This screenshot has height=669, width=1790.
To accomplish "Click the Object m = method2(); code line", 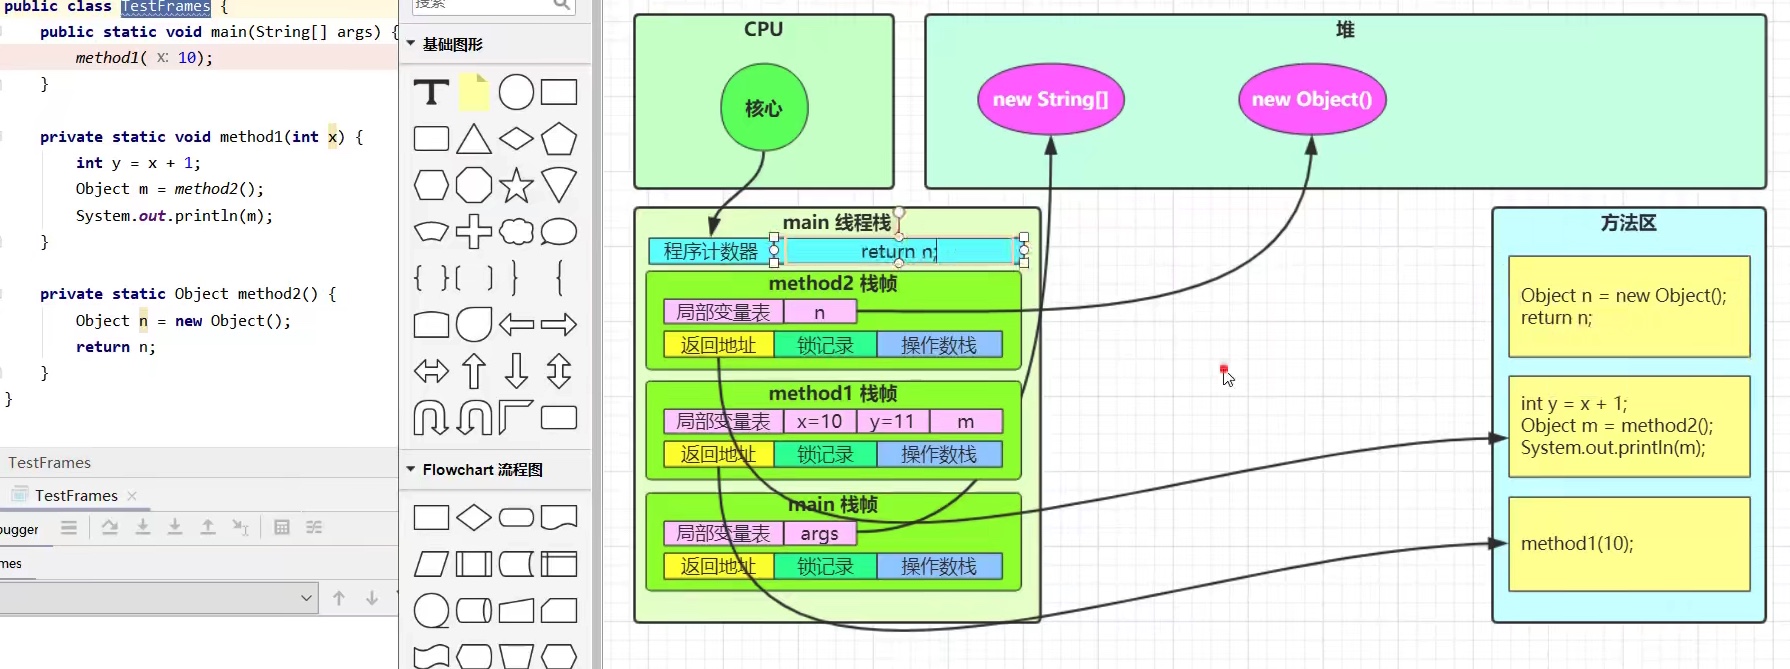I will point(170,189).
